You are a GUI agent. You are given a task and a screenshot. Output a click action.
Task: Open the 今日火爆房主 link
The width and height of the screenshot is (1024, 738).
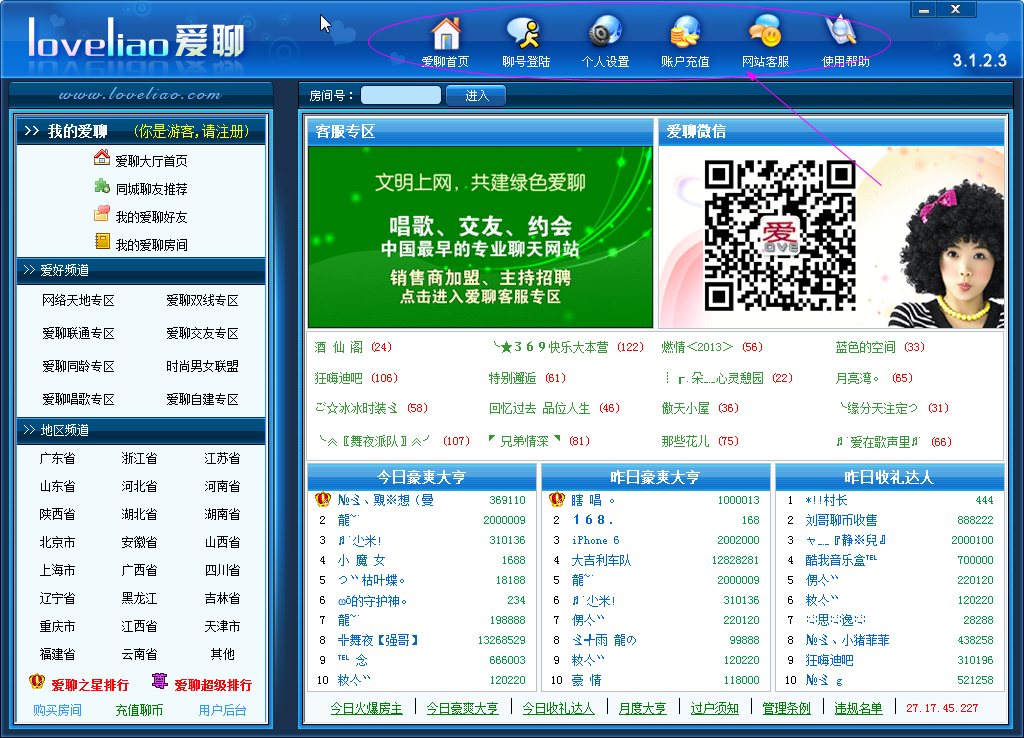click(366, 709)
